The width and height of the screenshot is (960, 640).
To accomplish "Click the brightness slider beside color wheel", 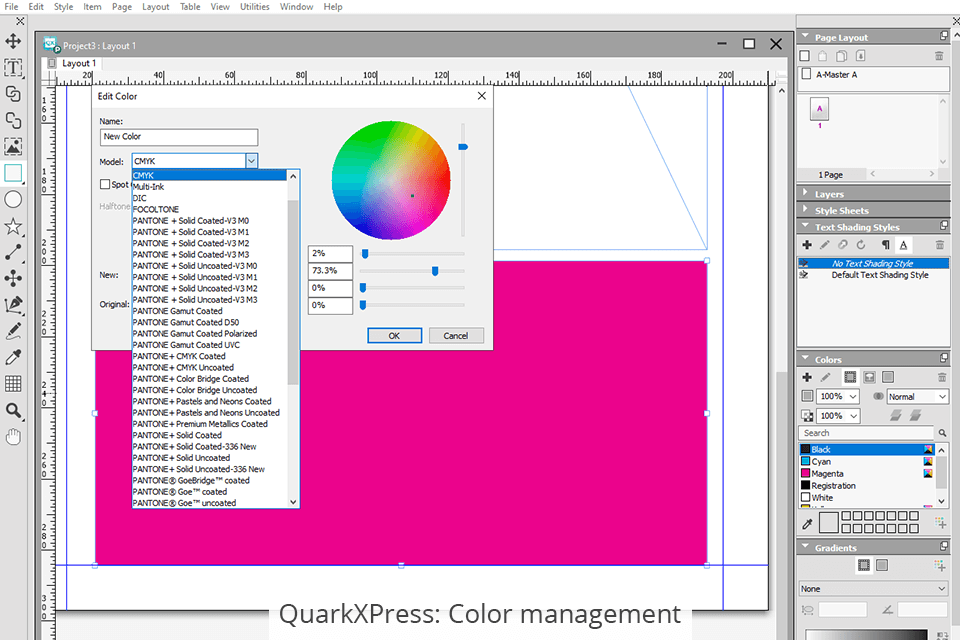I will [x=463, y=147].
